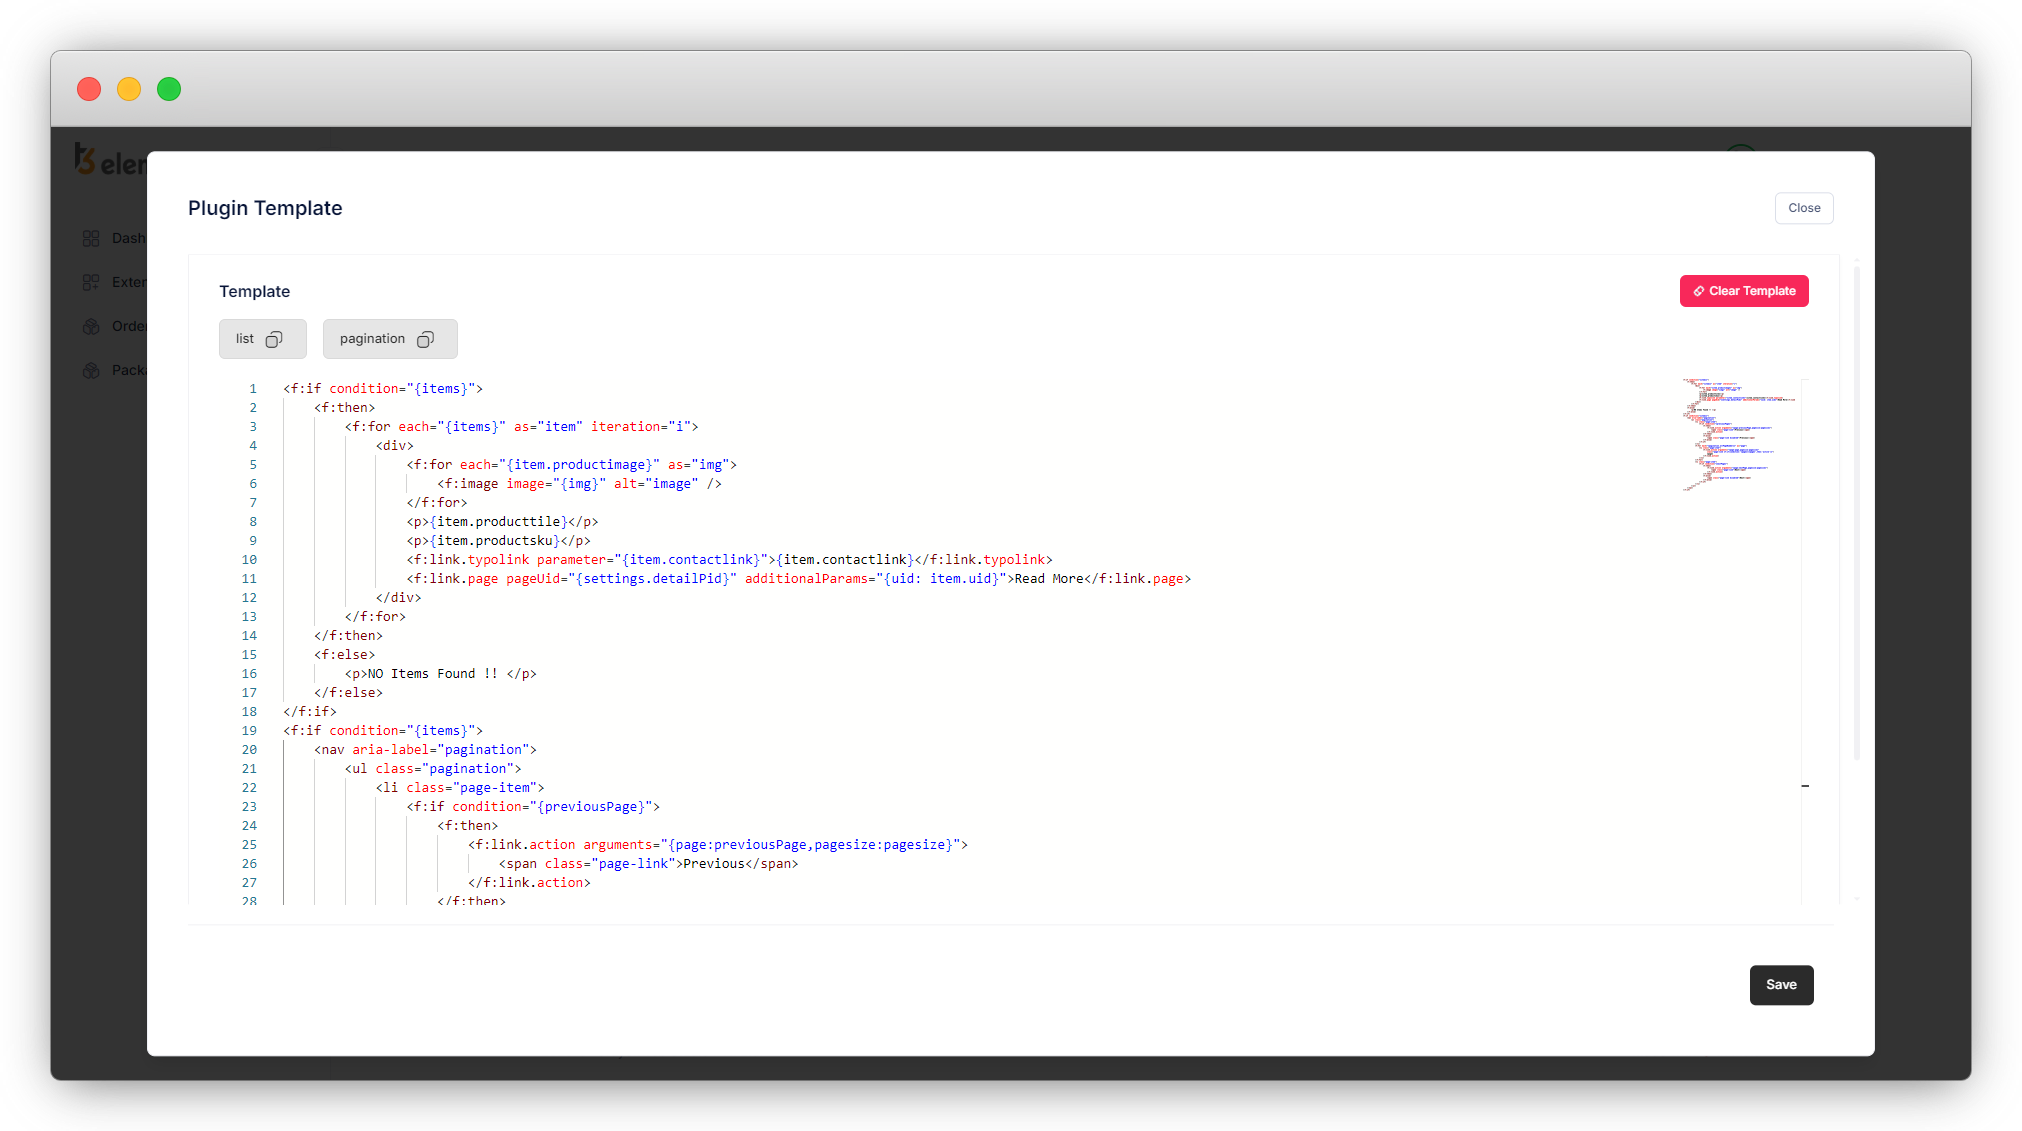Select the Orders sidebar icon

click(x=91, y=326)
